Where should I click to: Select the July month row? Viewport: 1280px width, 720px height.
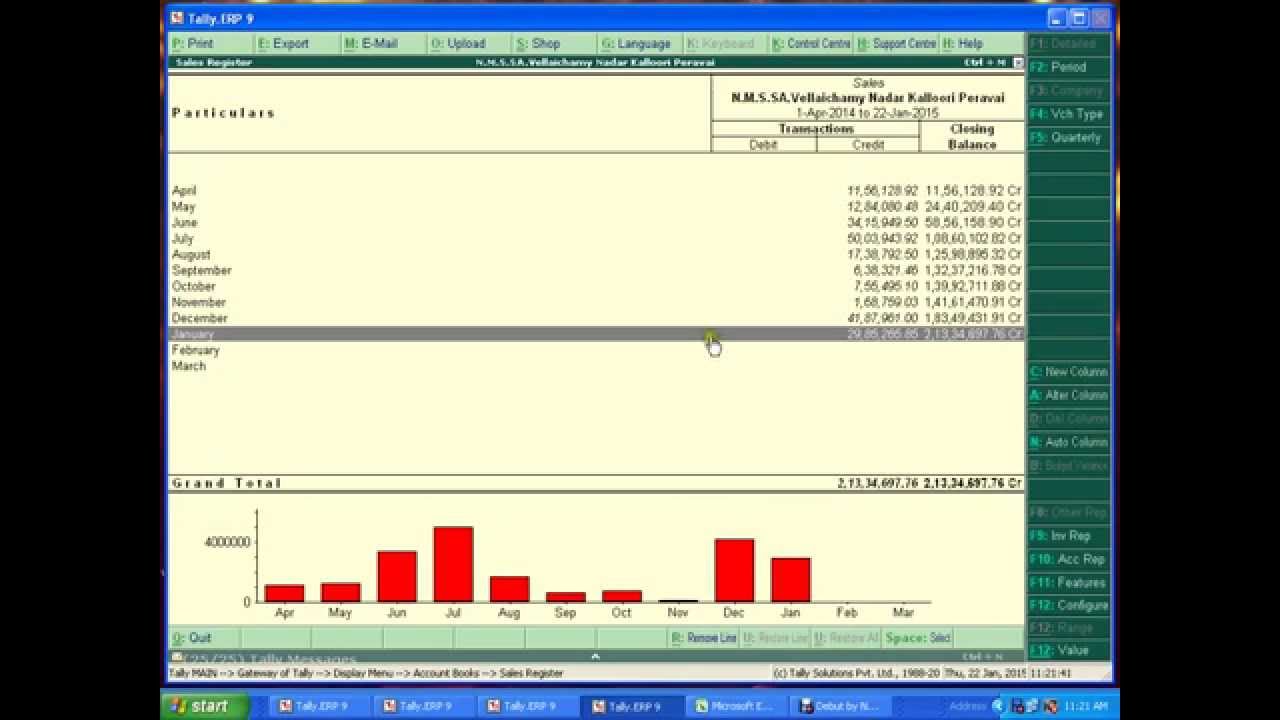point(596,238)
